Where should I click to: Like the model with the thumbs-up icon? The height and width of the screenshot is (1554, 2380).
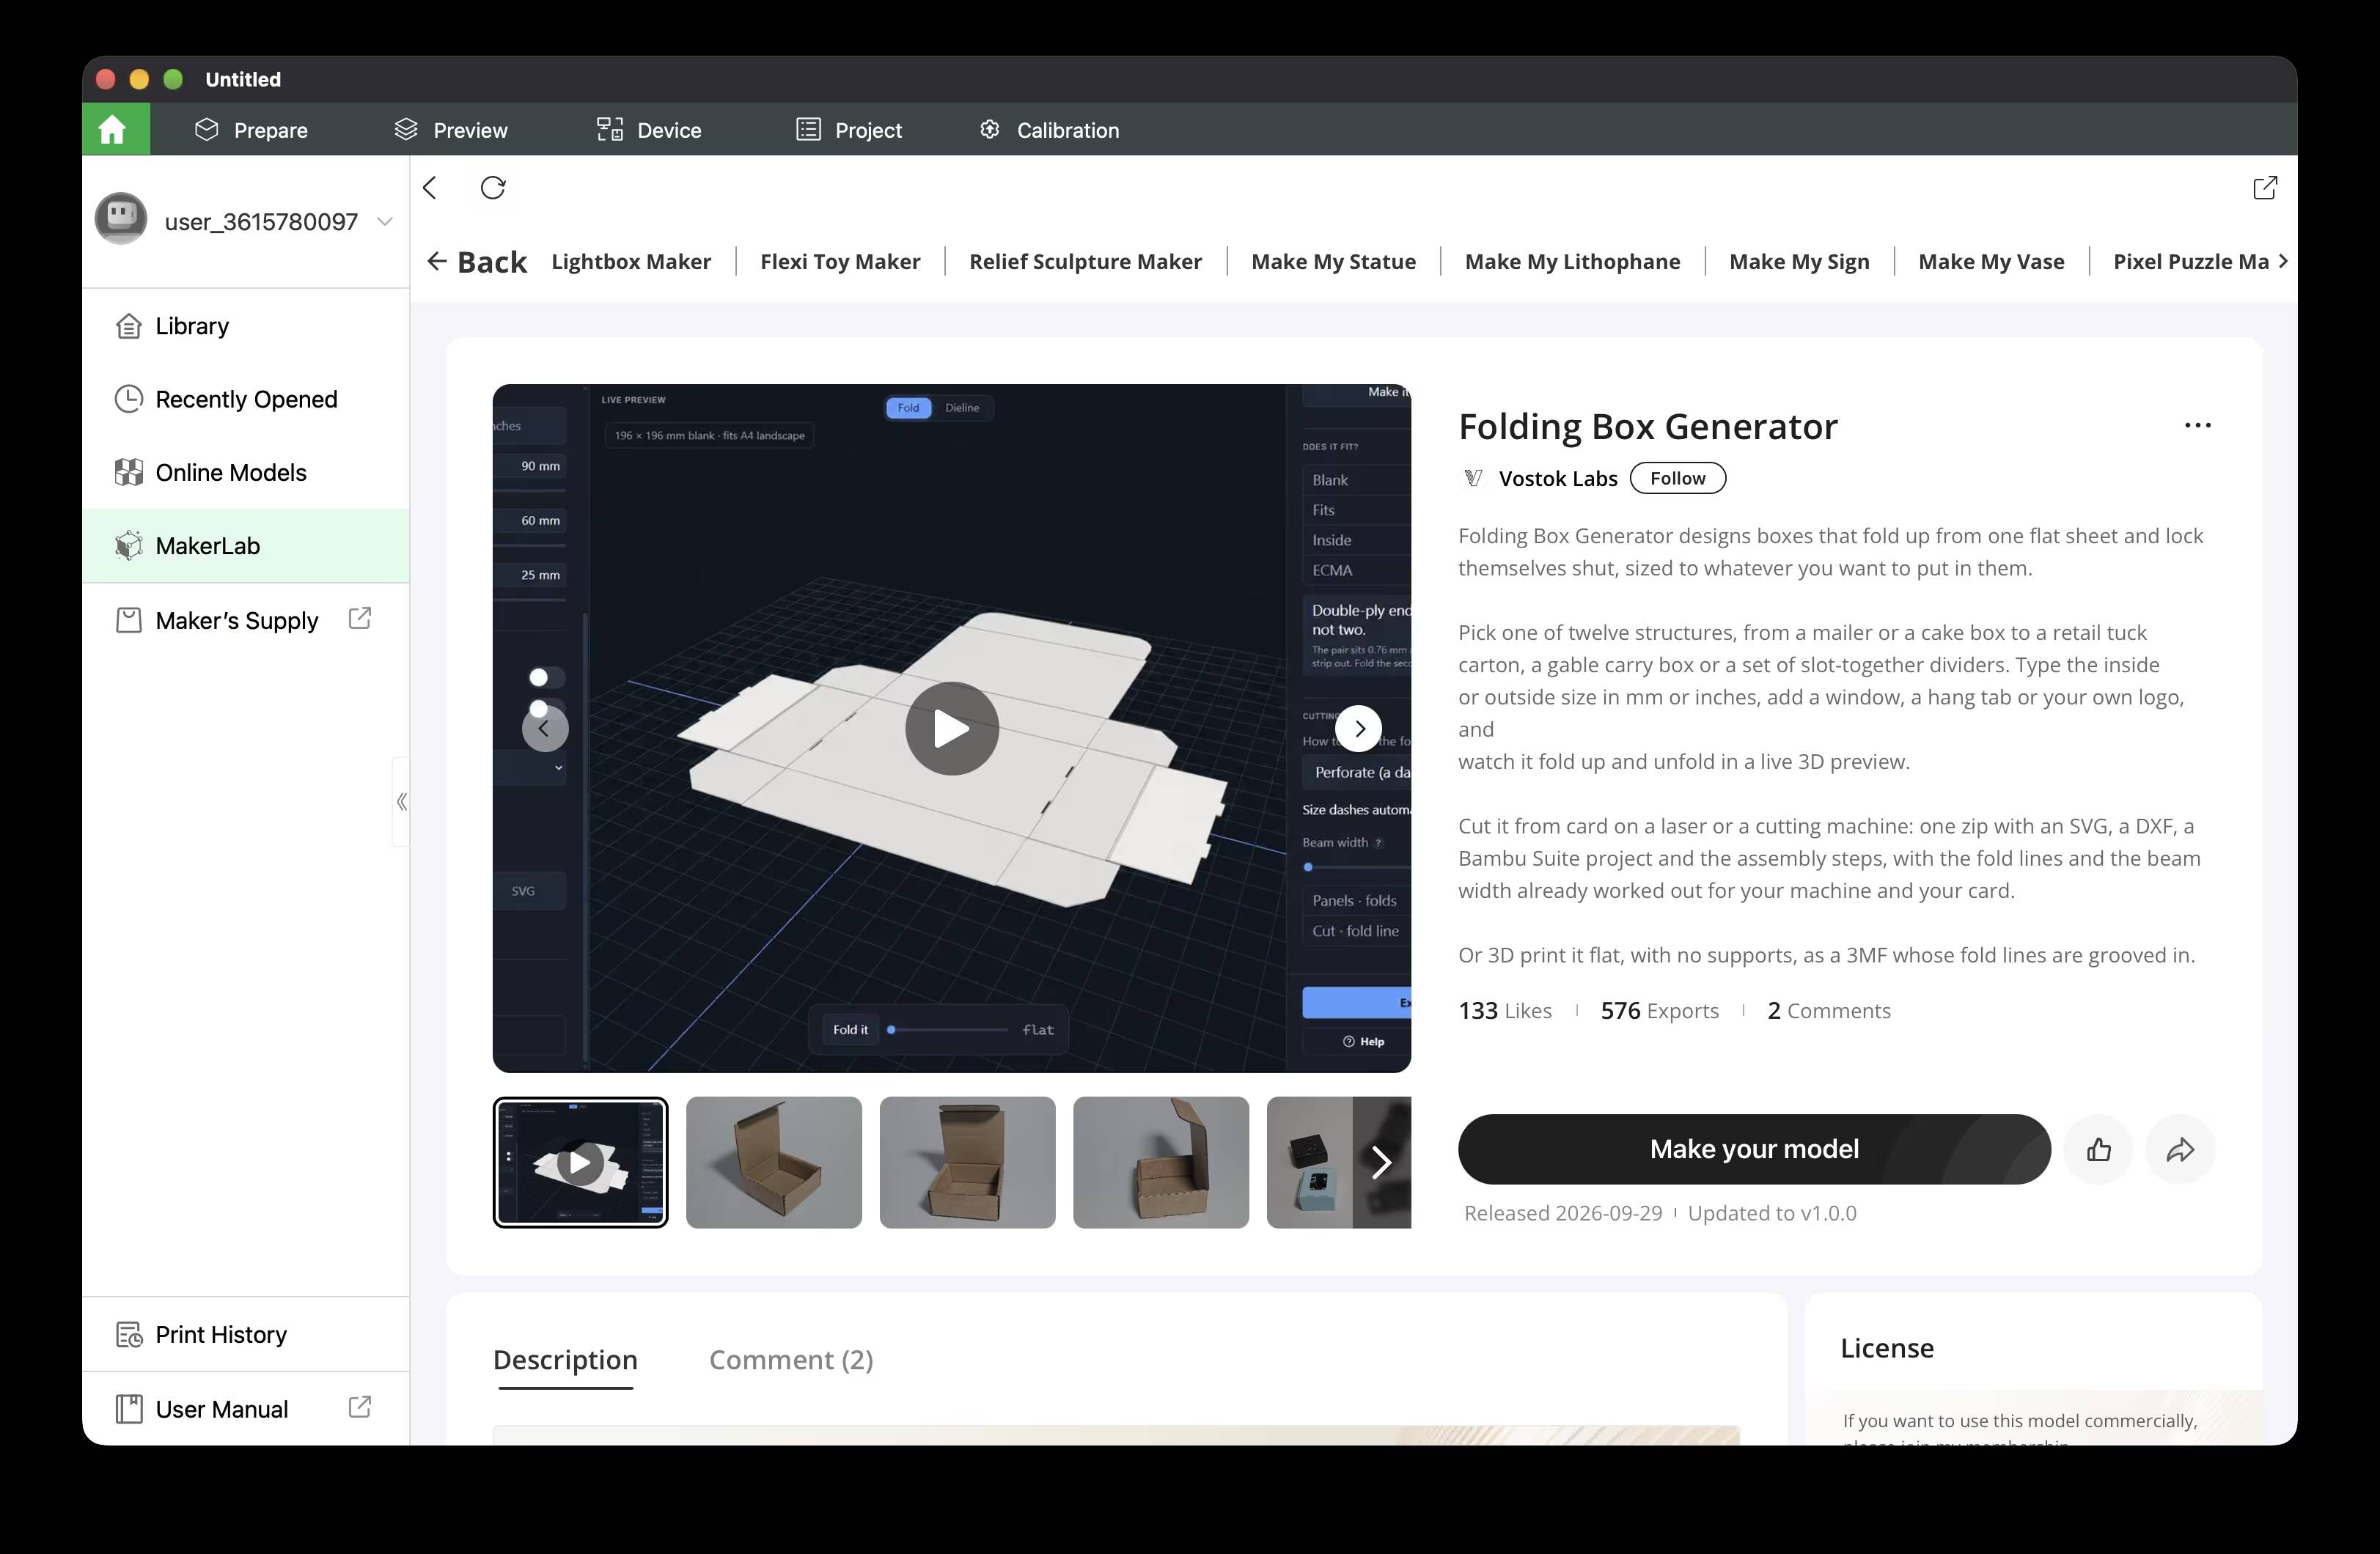pos(2099,1150)
